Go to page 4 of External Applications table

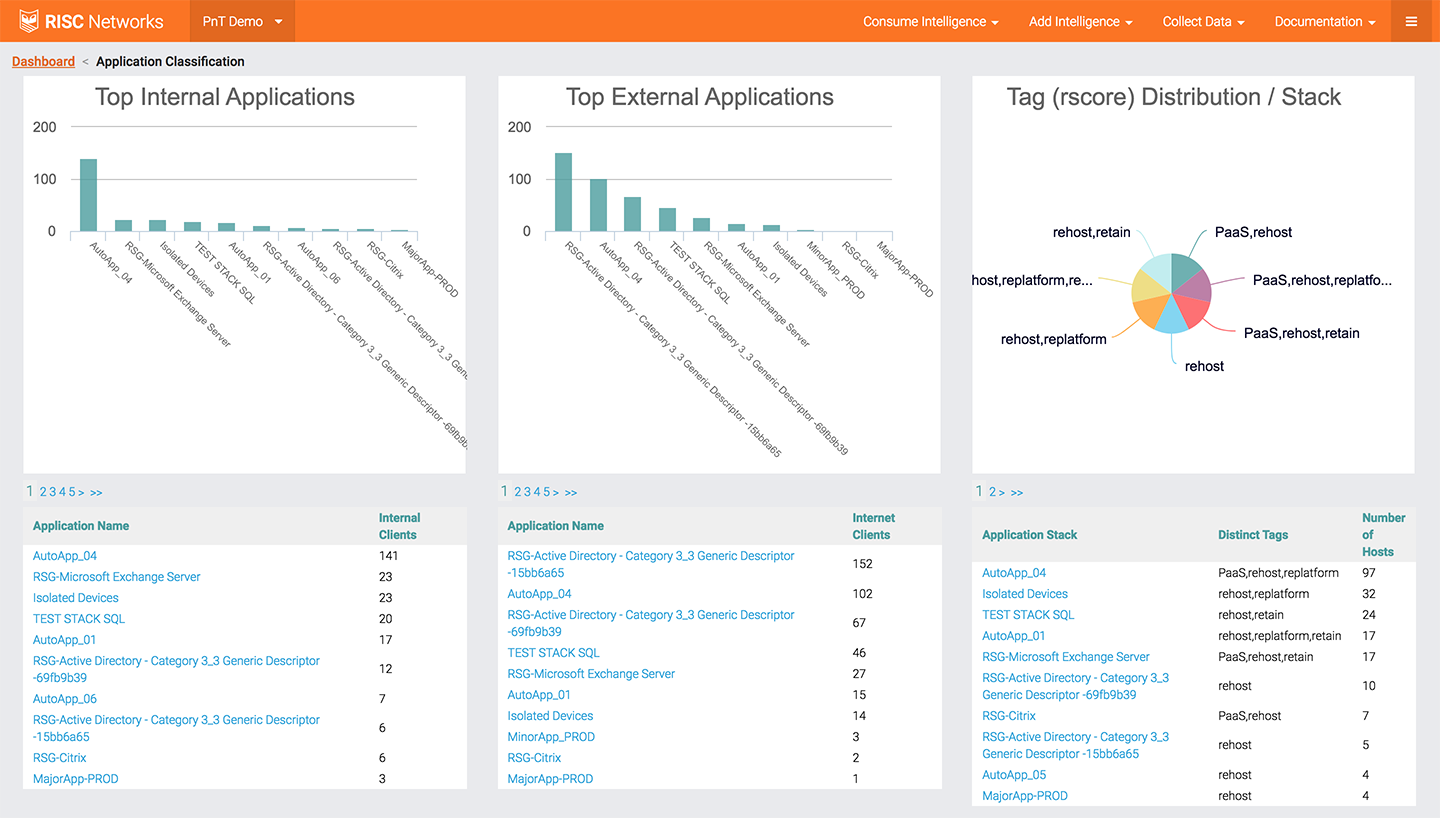click(536, 492)
